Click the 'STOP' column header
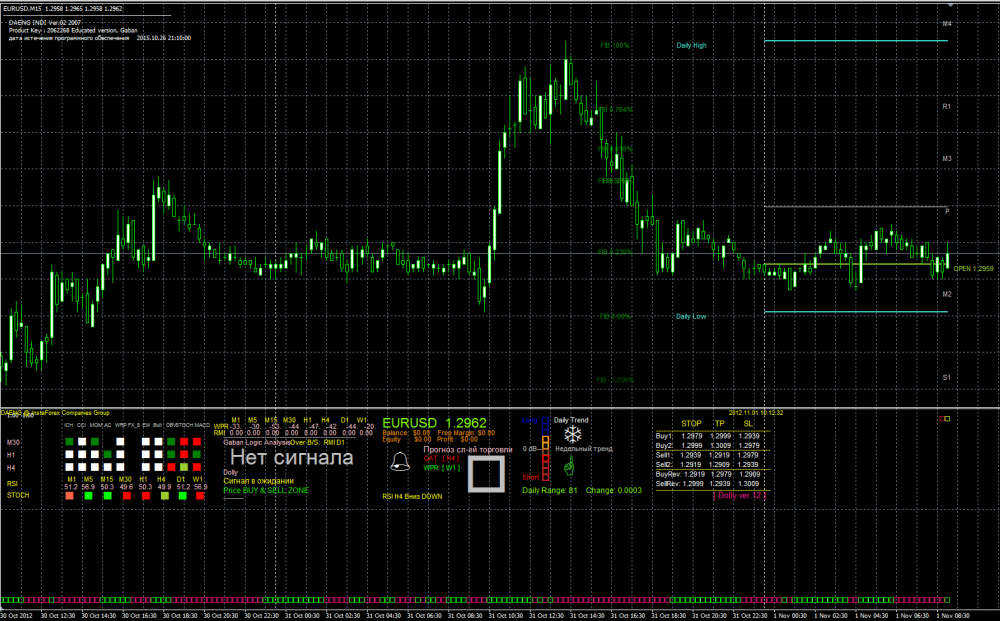The height and width of the screenshot is (621, 1000). tap(691, 423)
